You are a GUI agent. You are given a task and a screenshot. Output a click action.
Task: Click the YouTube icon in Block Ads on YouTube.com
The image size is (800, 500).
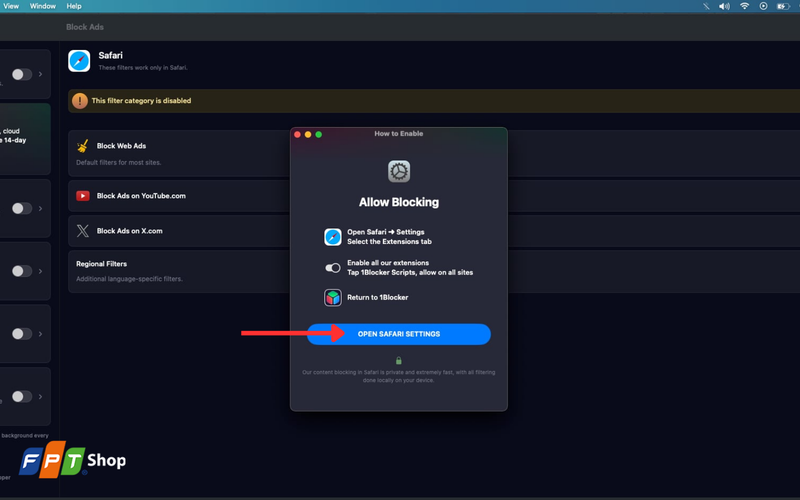(83, 196)
